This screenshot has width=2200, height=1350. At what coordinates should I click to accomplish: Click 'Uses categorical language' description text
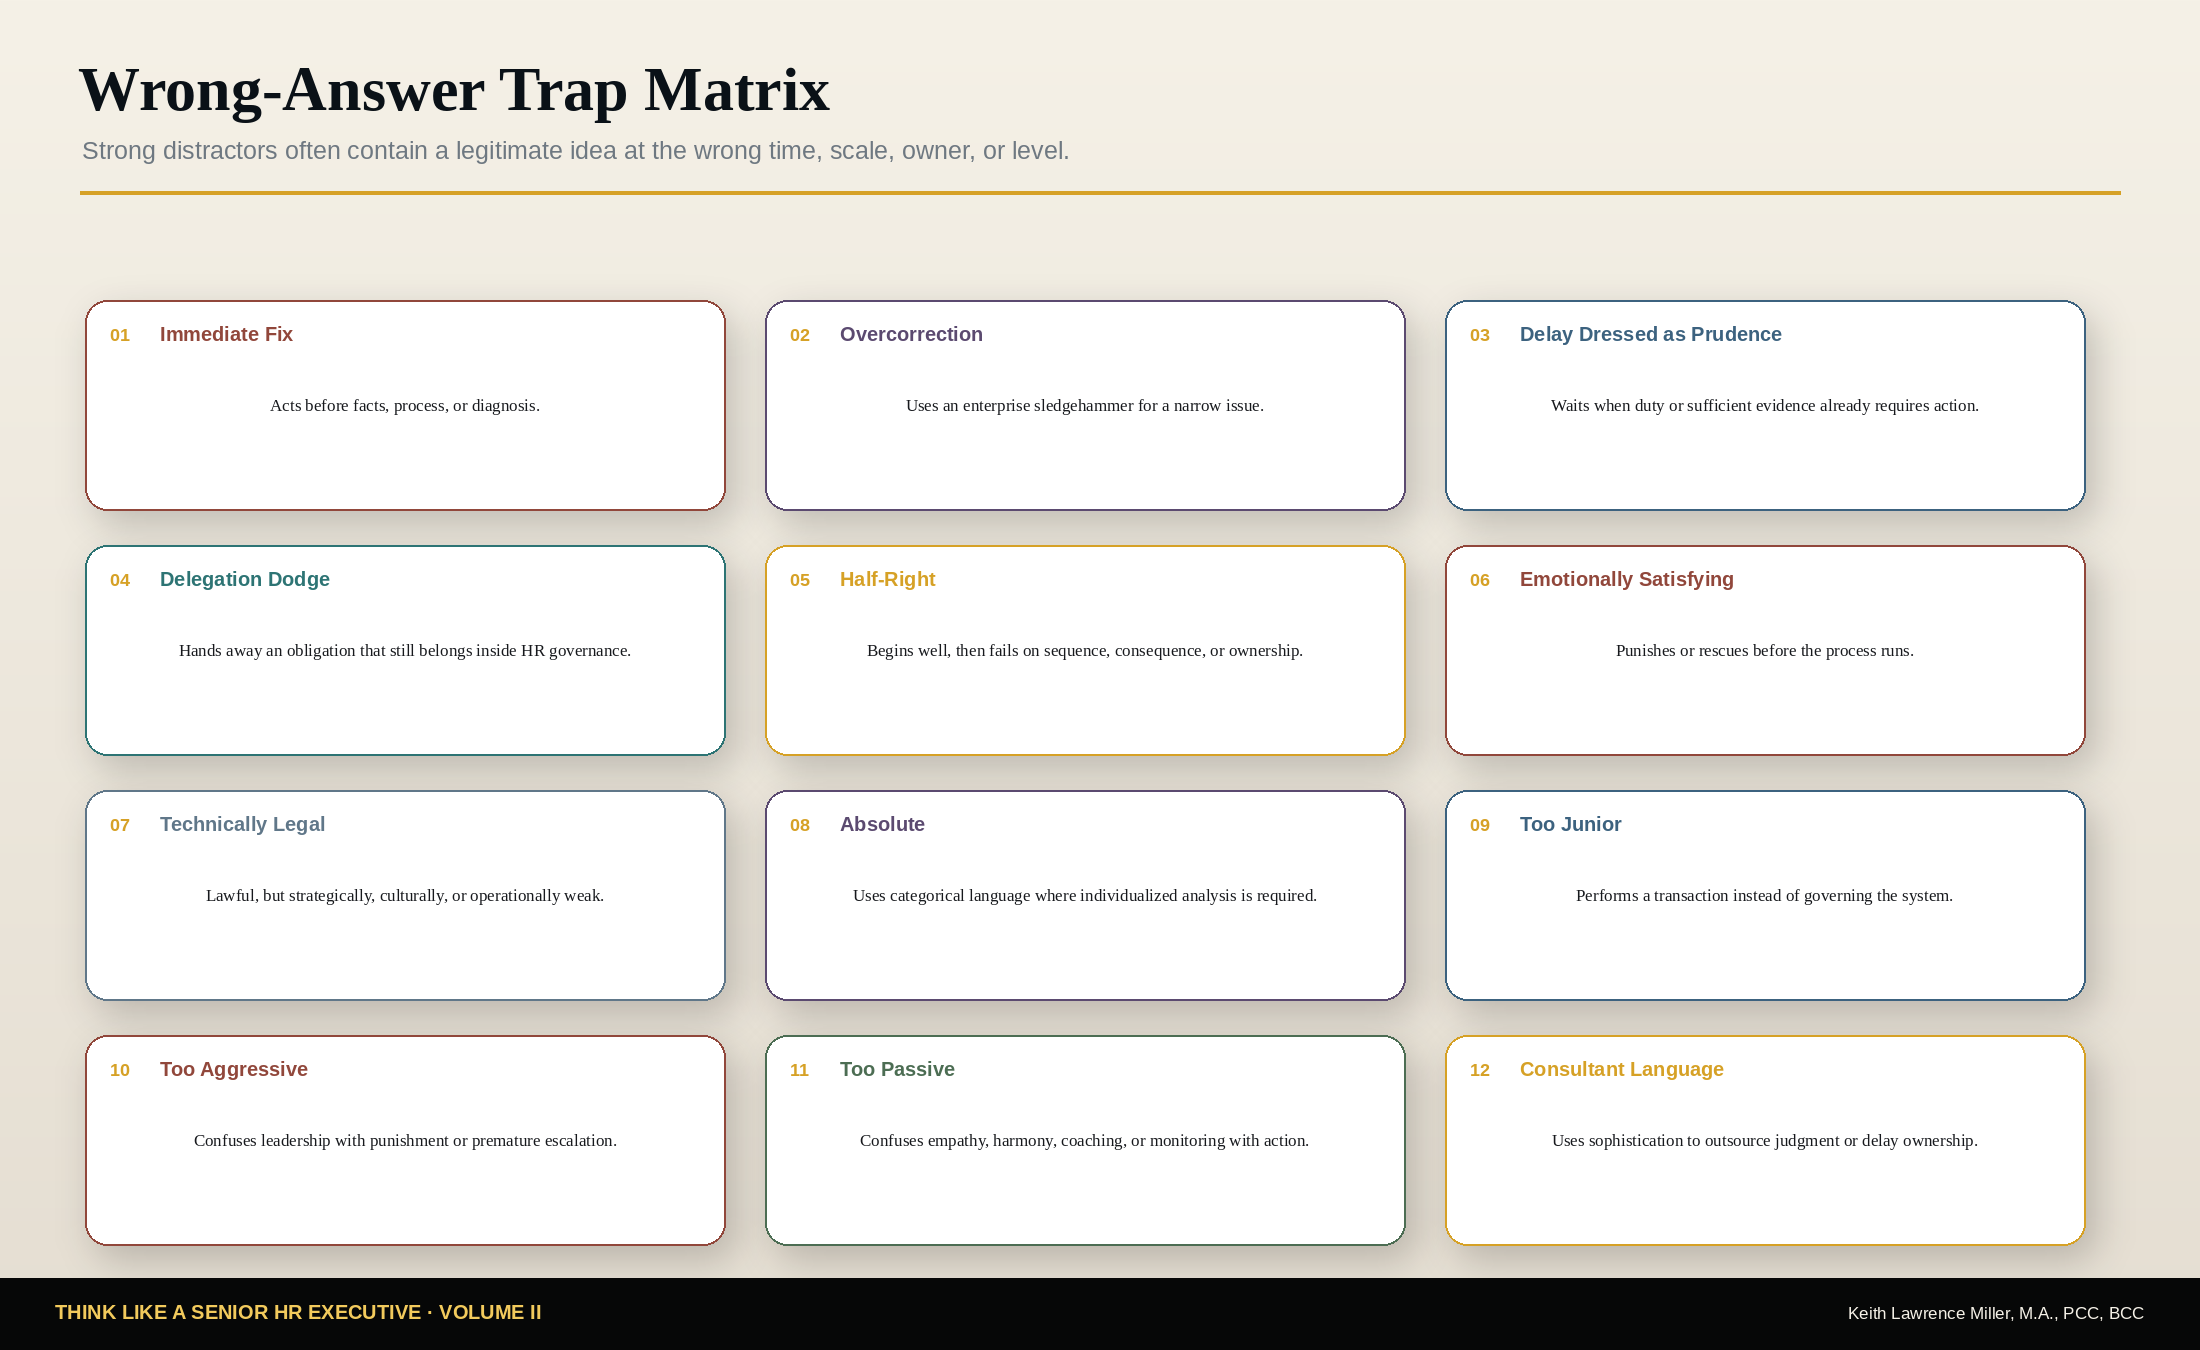[1085, 895]
